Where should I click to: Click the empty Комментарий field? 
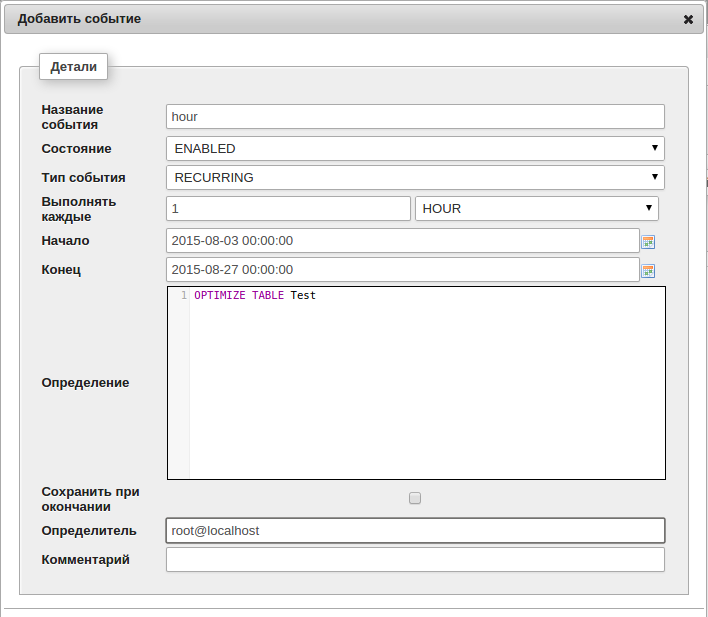tap(415, 560)
